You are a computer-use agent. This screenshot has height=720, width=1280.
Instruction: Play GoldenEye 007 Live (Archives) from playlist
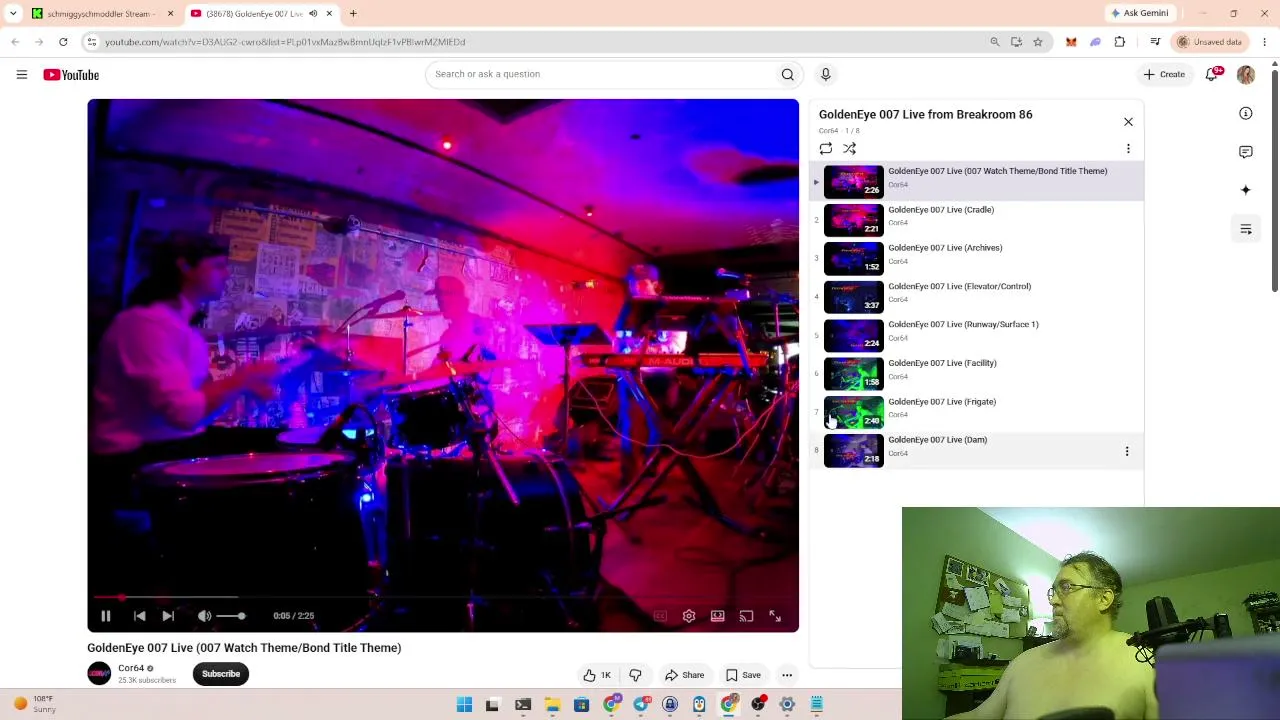(976, 258)
